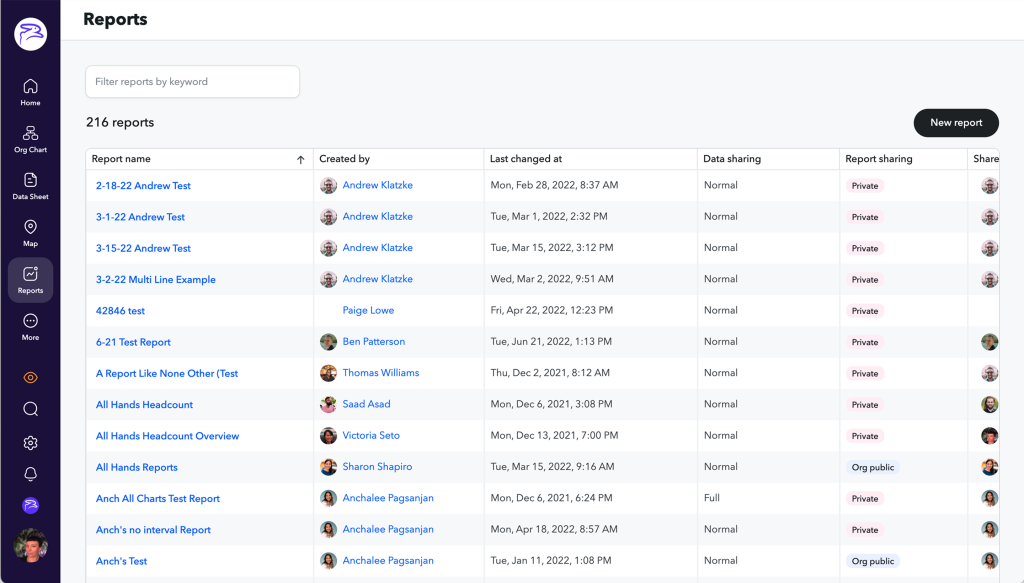The height and width of the screenshot is (583, 1024).
Task: Click the shared user avatar for All Hands Headcount
Action: coord(990,404)
